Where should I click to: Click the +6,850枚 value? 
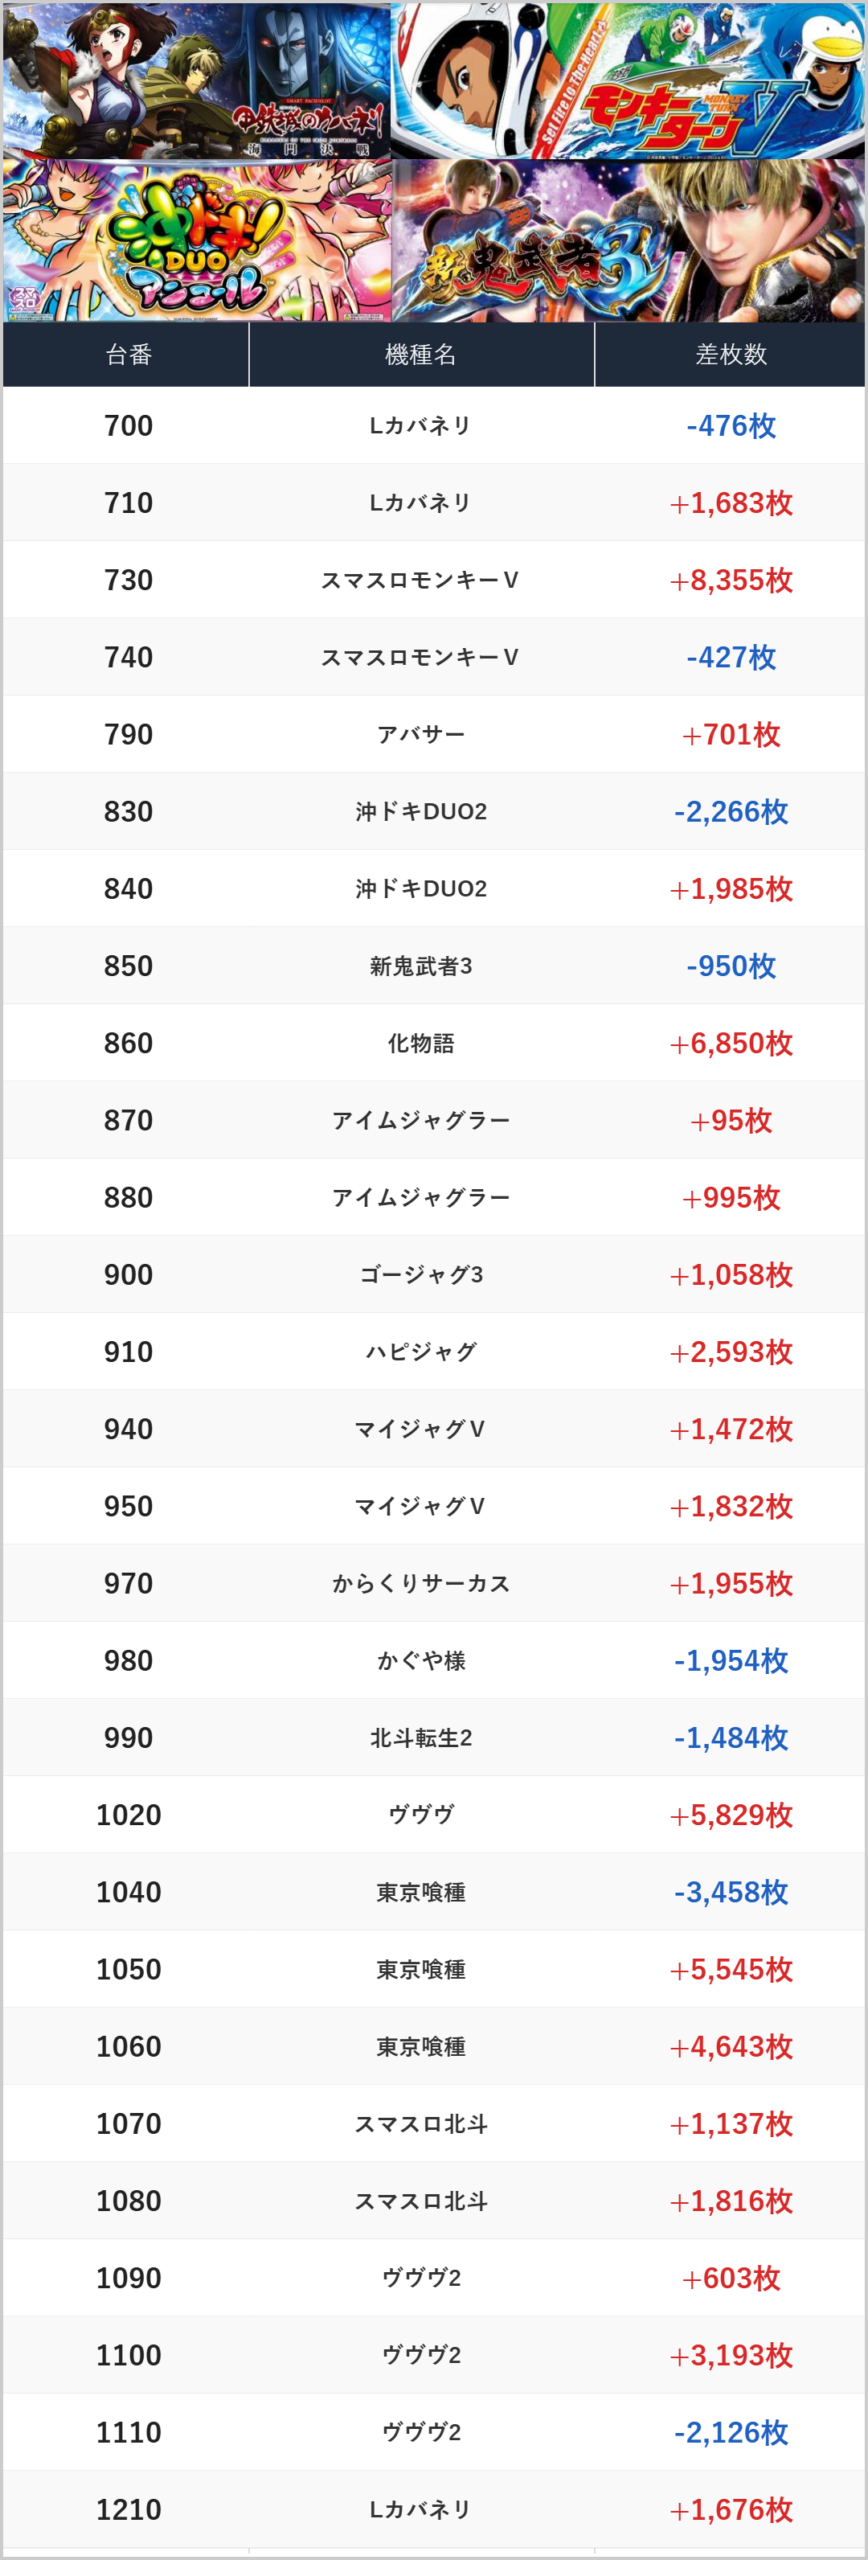point(731,1043)
